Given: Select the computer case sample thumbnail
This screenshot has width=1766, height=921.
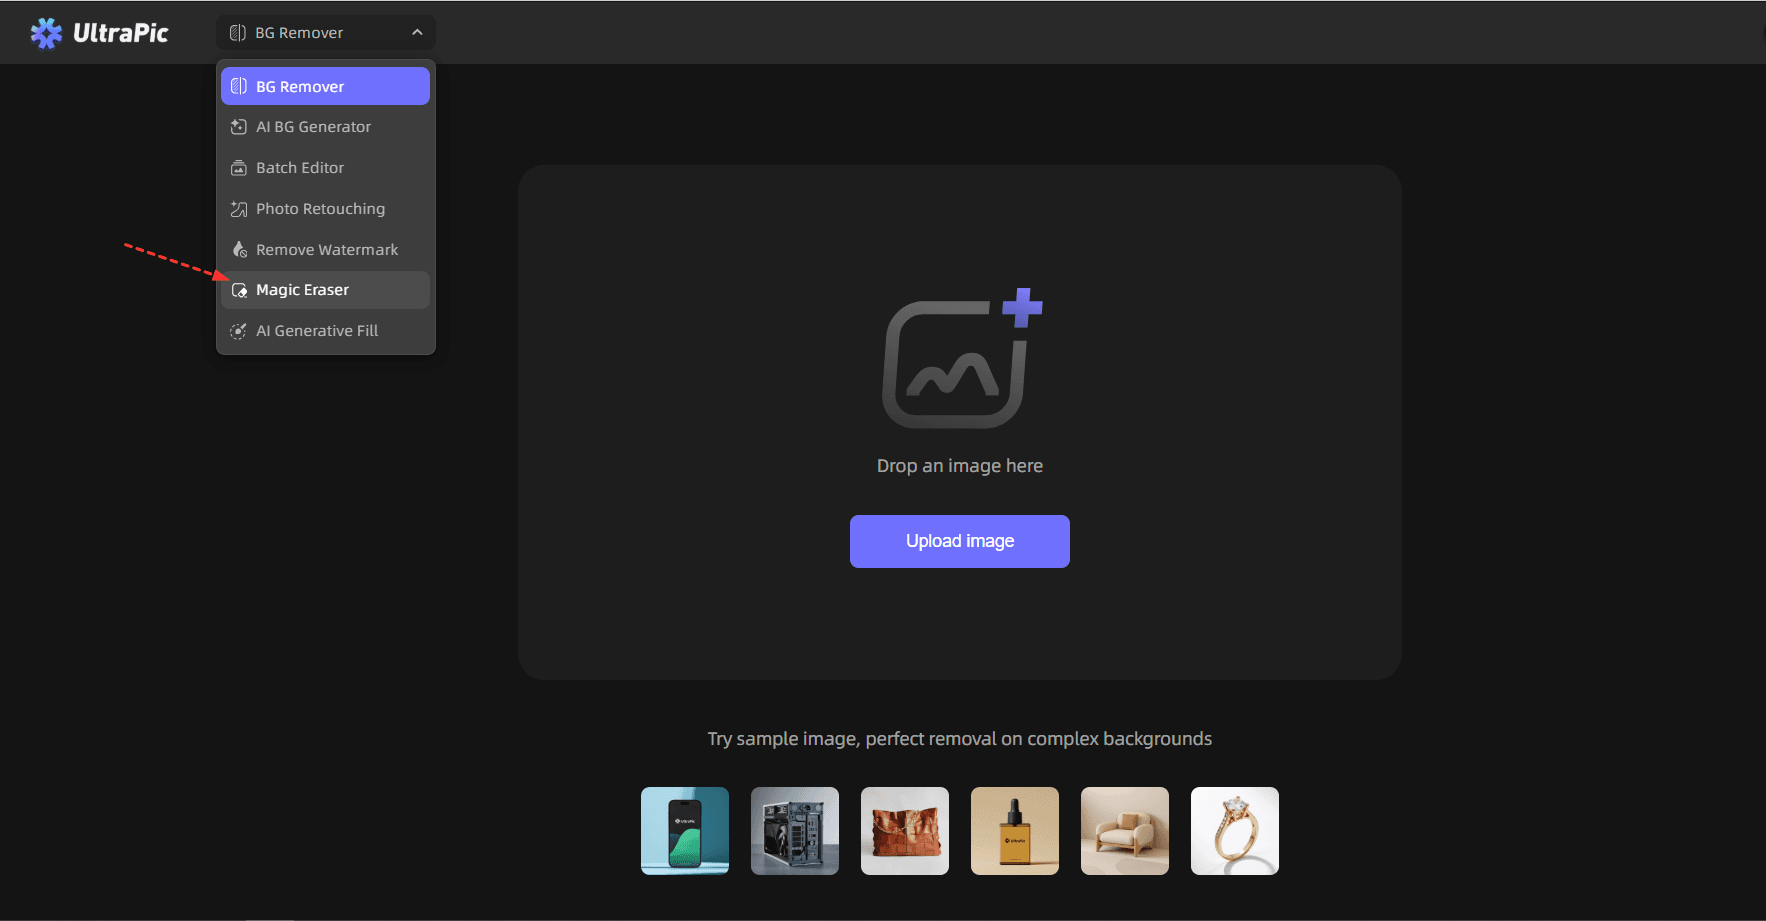Looking at the screenshot, I should click(x=795, y=831).
